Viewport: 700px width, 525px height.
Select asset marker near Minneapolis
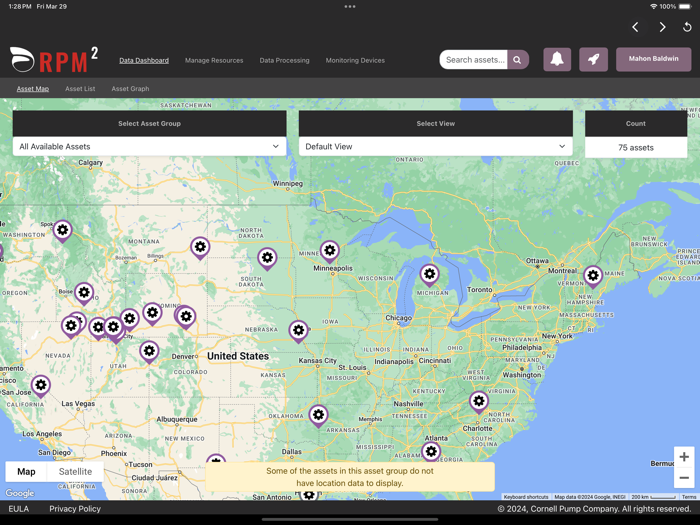coord(329,251)
